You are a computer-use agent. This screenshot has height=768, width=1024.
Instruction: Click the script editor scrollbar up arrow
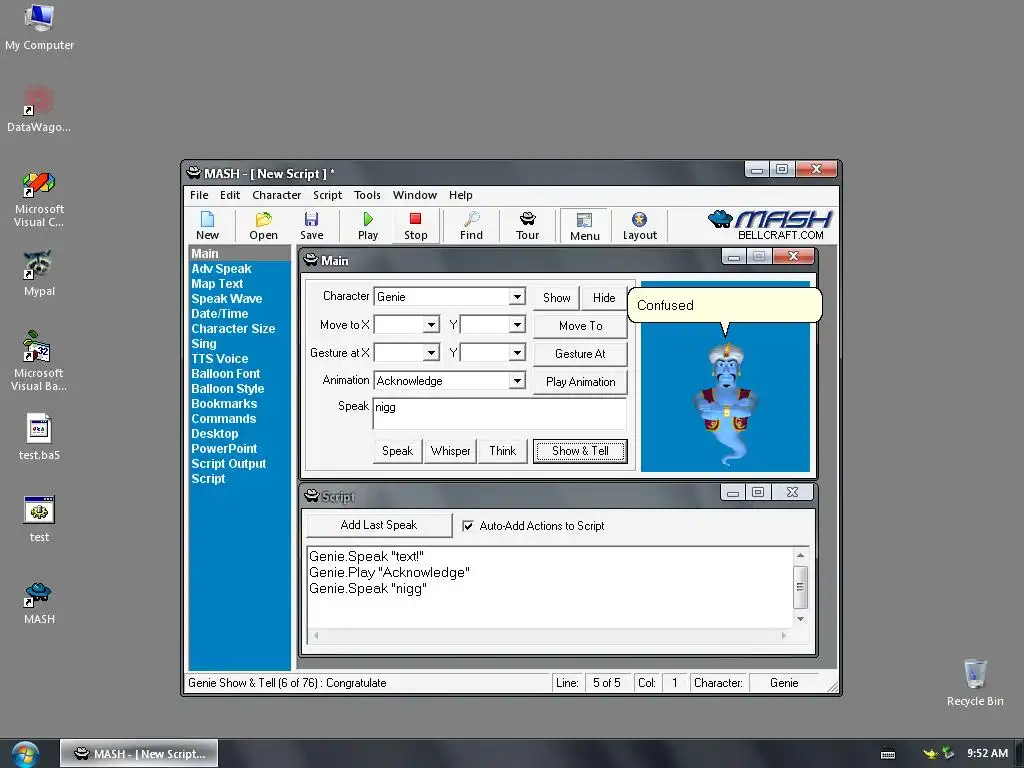pyautogui.click(x=800, y=555)
